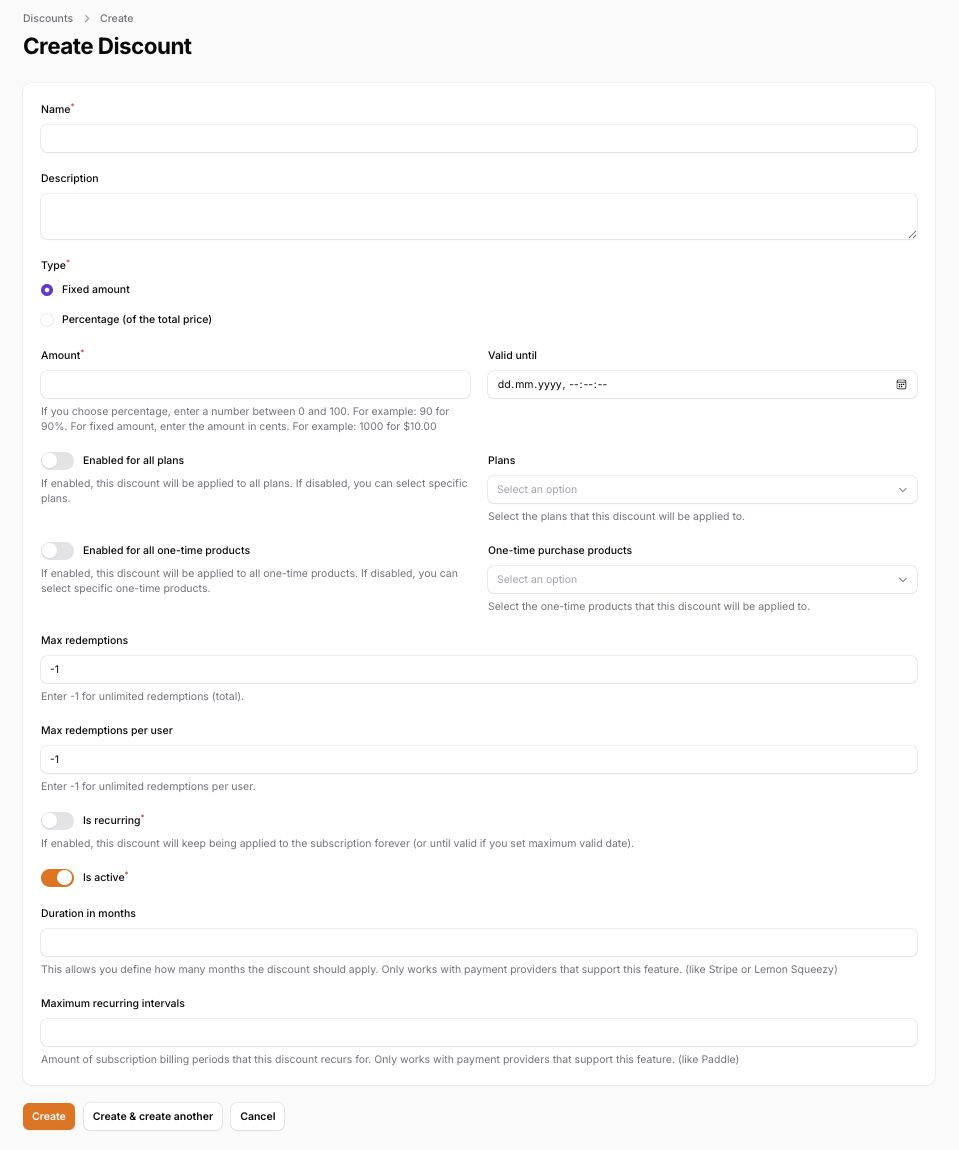Click the breadcrumb chevron separator

87,18
